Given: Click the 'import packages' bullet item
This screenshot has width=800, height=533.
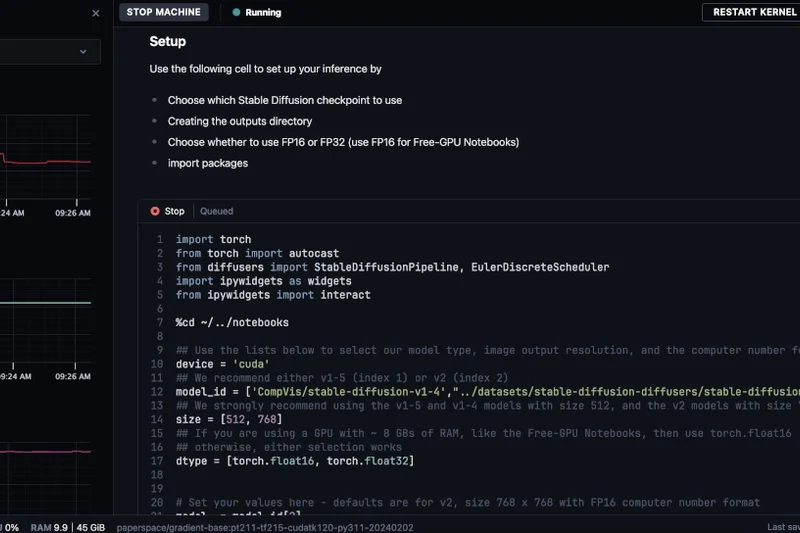Looking at the screenshot, I should [208, 163].
